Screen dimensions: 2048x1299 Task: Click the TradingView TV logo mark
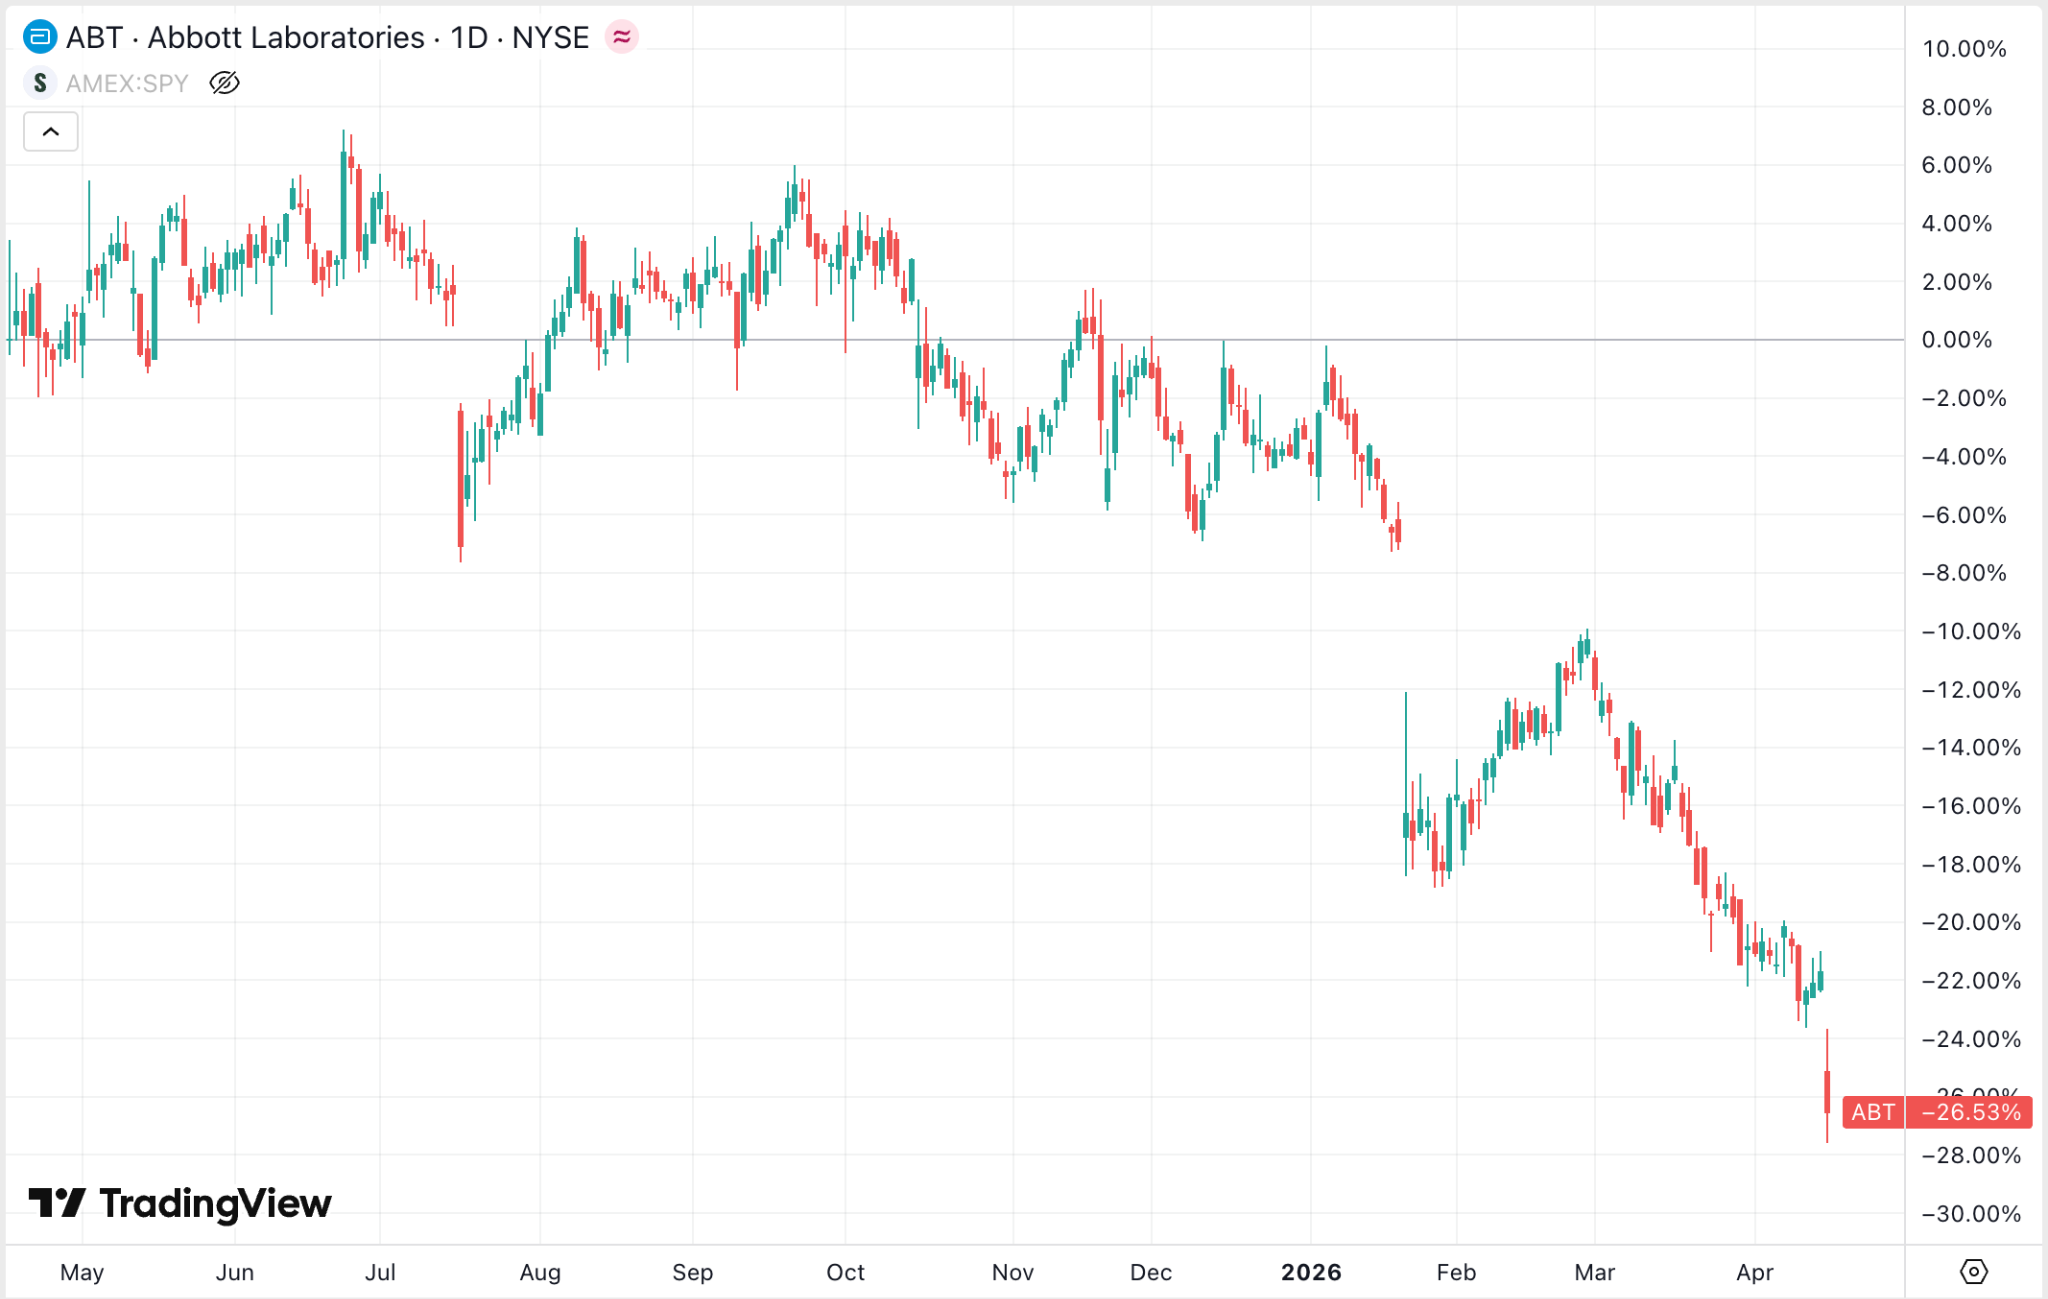[56, 1202]
